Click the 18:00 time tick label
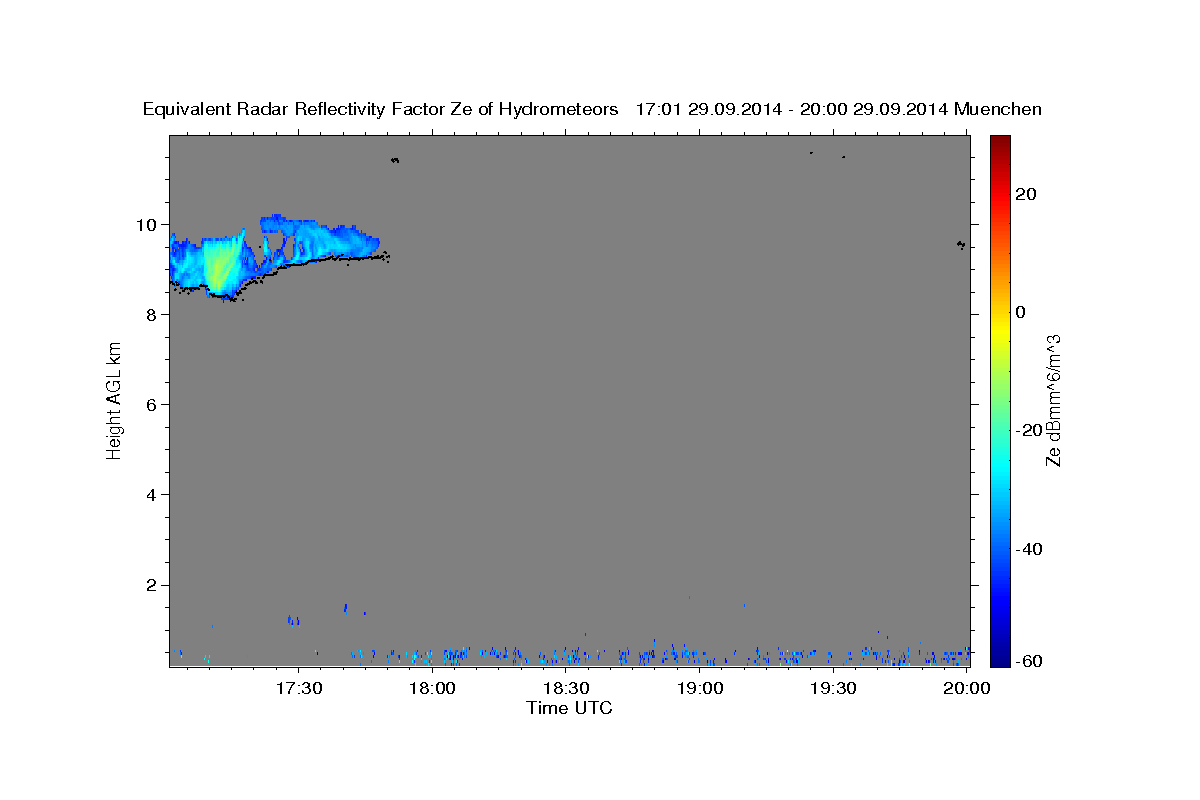Viewport: 1200px width, 800px height. click(433, 688)
